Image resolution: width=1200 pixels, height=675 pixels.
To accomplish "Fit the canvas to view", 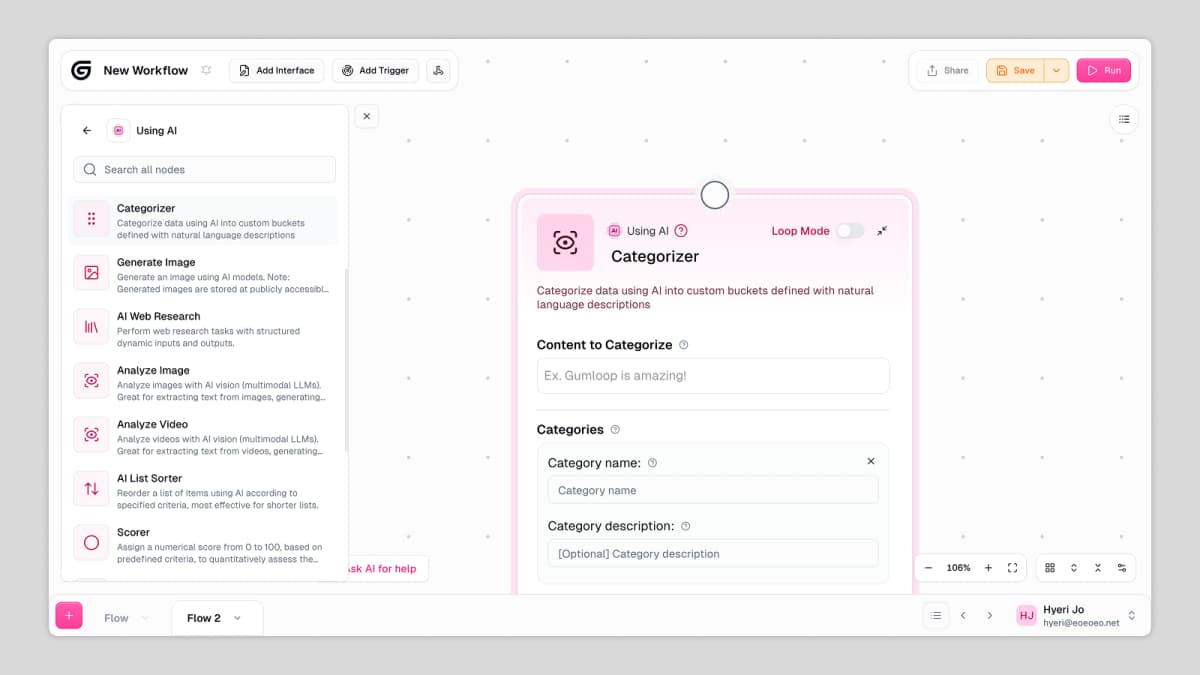I will [x=1012, y=568].
